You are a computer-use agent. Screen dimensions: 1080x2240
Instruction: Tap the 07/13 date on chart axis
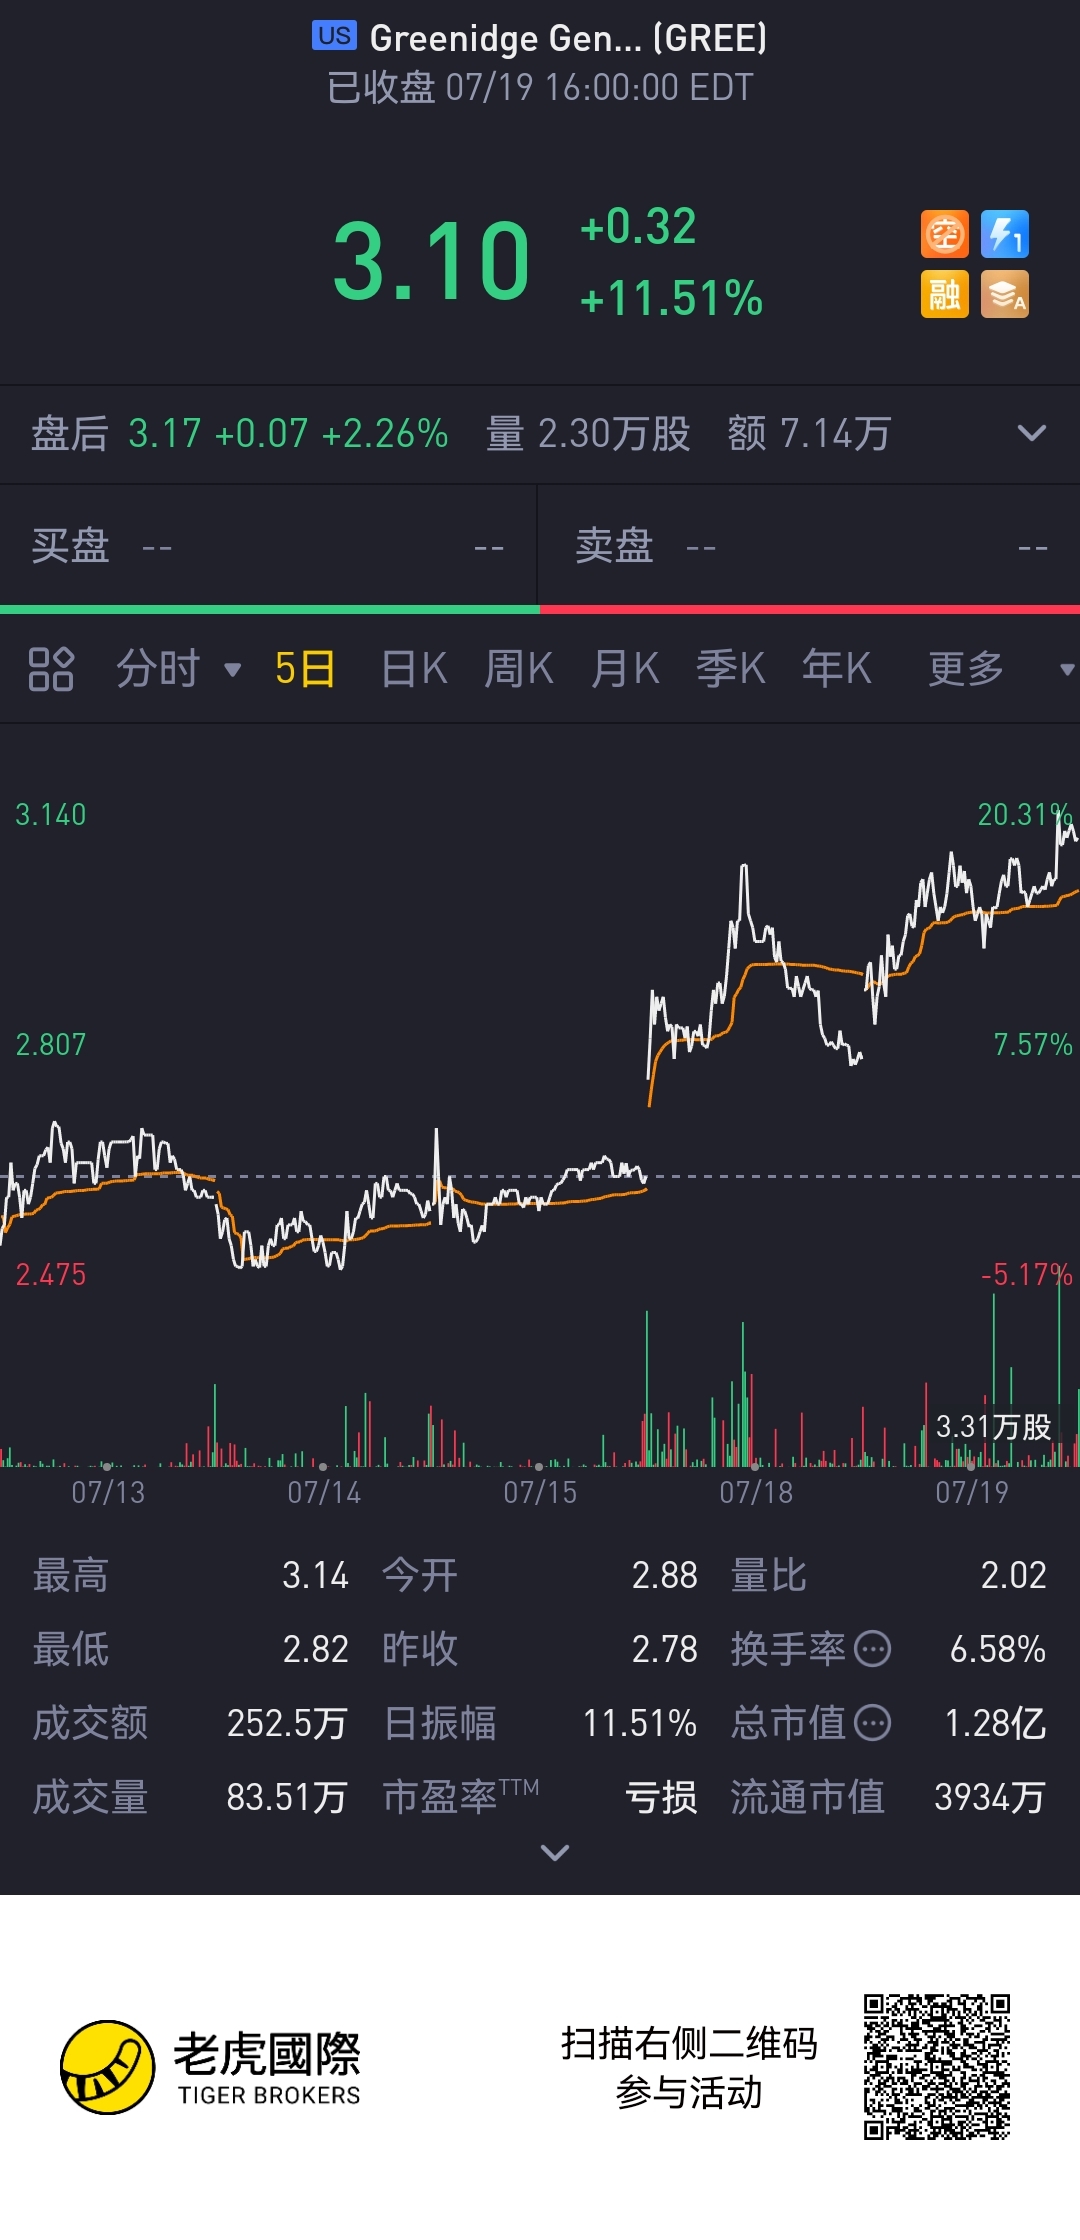point(108,1492)
